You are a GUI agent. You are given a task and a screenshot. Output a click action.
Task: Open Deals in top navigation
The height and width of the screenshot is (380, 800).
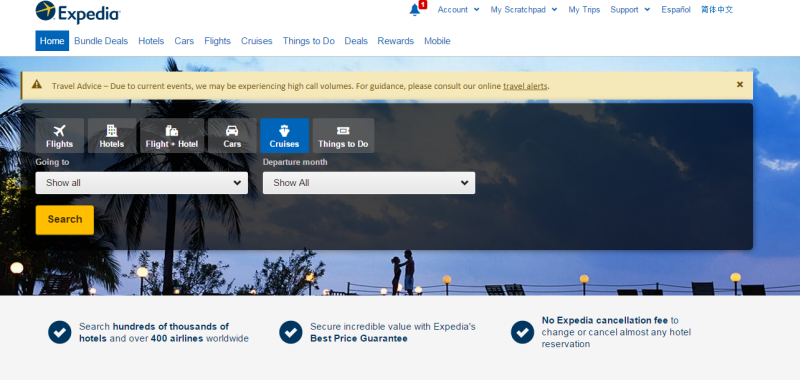point(356,41)
